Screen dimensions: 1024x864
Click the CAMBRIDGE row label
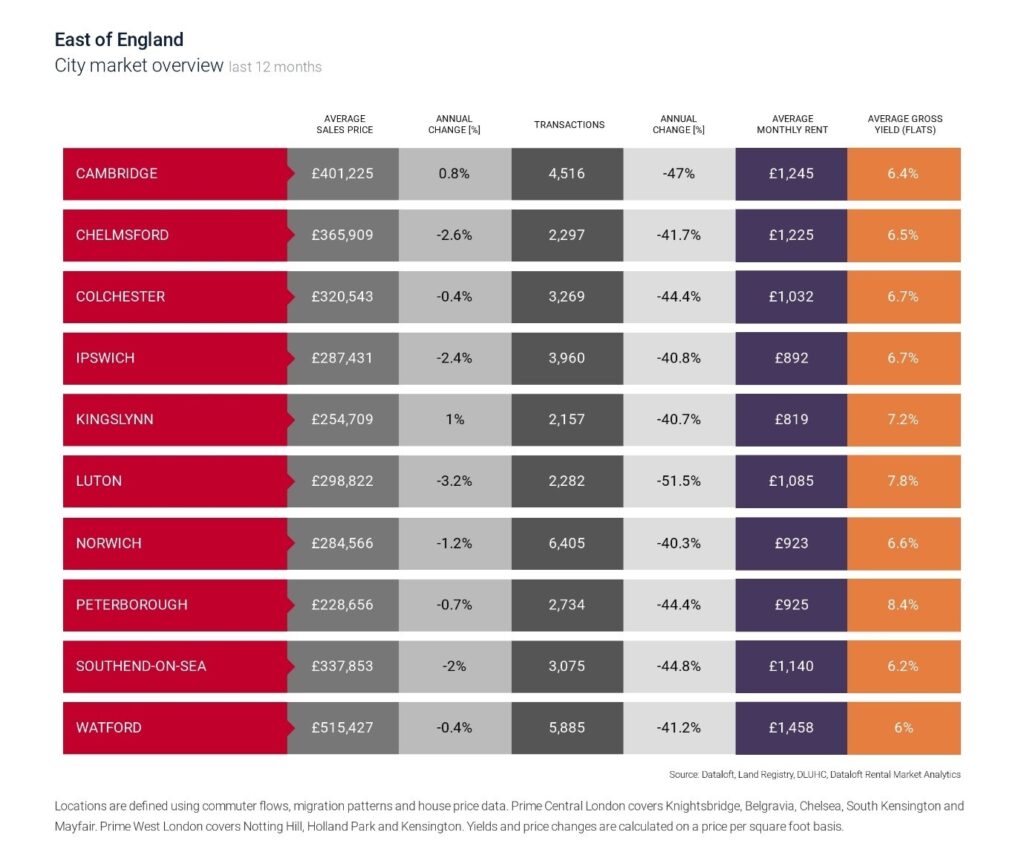117,173
